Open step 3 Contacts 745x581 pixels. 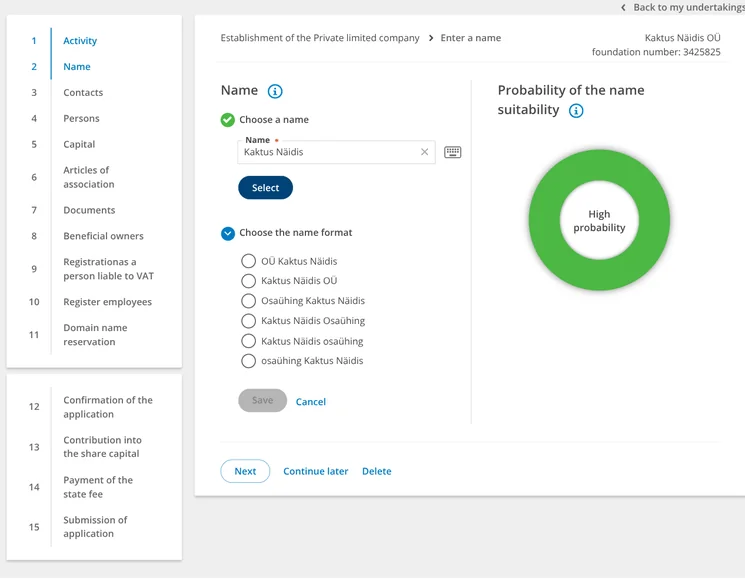pos(83,93)
